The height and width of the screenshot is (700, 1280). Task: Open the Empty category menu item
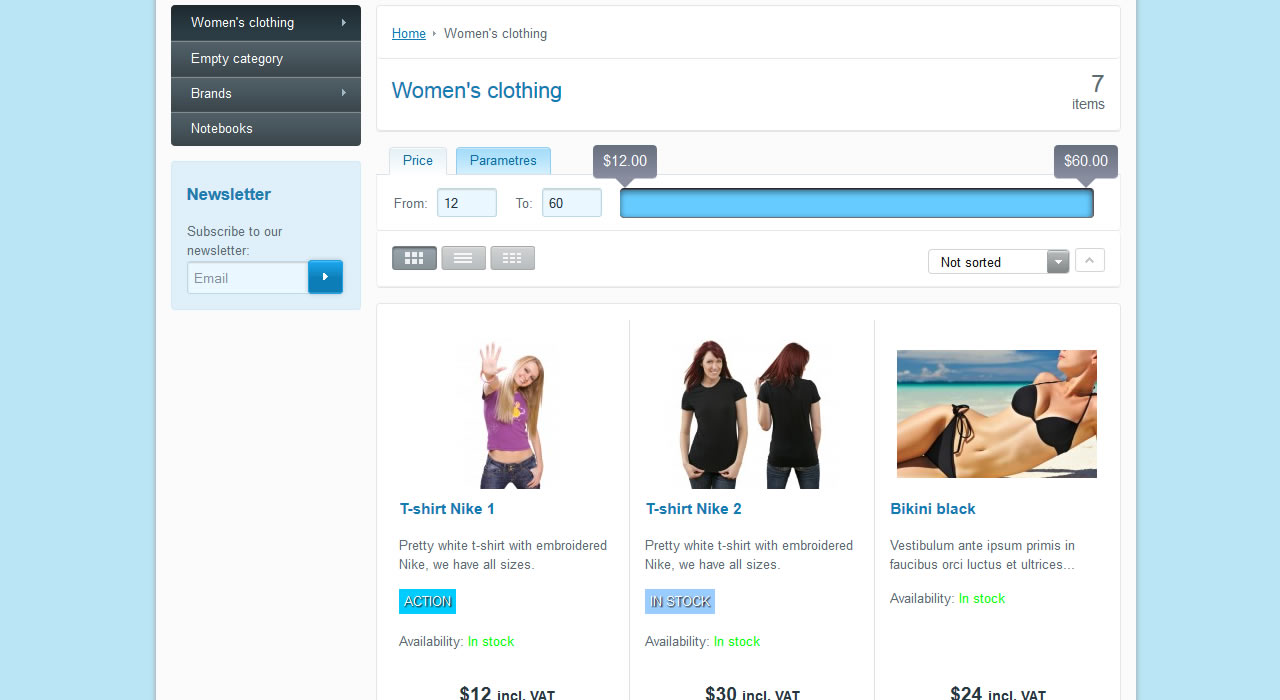coord(266,59)
